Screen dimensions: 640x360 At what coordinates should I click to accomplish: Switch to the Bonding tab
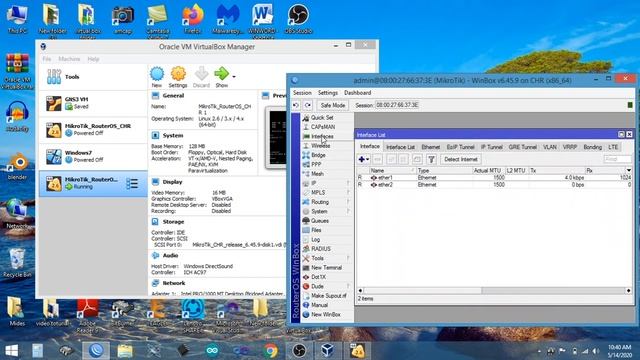[x=592, y=147]
